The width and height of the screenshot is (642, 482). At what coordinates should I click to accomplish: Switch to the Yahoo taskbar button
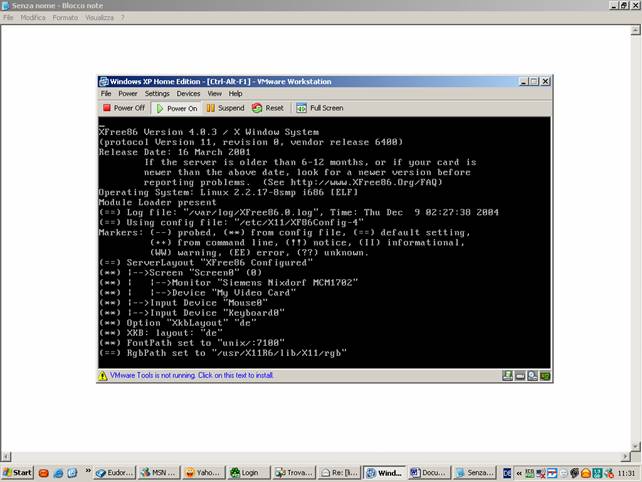pyautogui.click(x=203, y=473)
